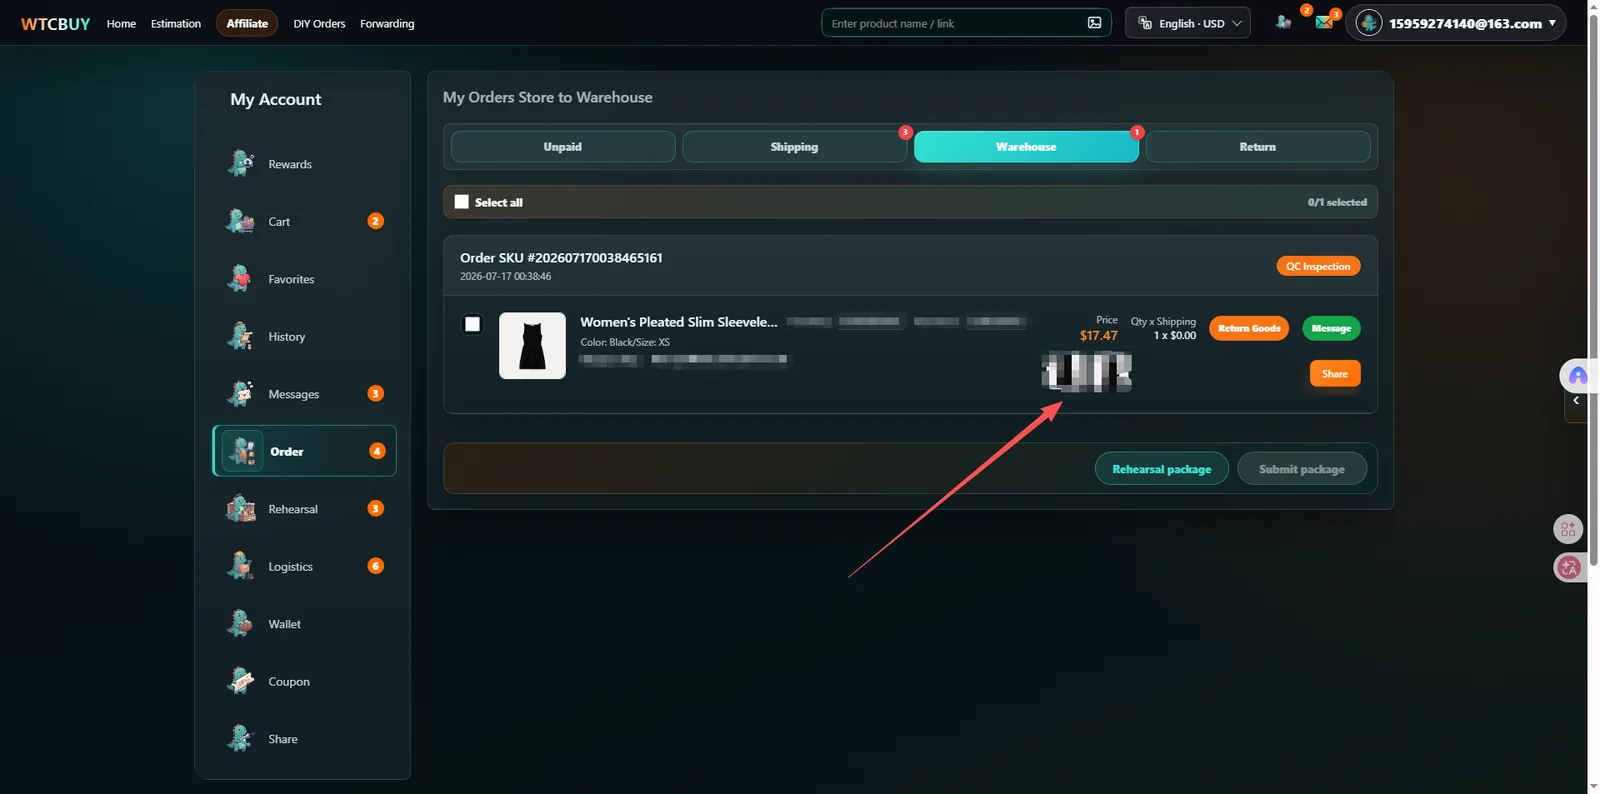Click the image search icon in search box
The height and width of the screenshot is (794, 1600).
point(1094,23)
